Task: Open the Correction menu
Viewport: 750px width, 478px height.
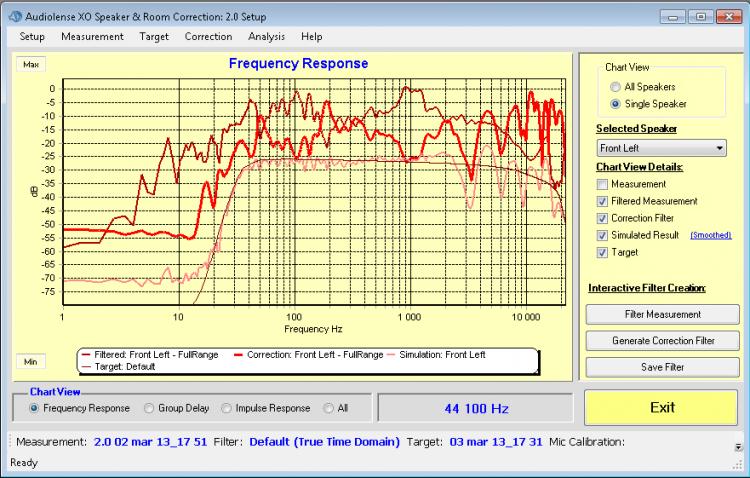Action: coord(208,37)
